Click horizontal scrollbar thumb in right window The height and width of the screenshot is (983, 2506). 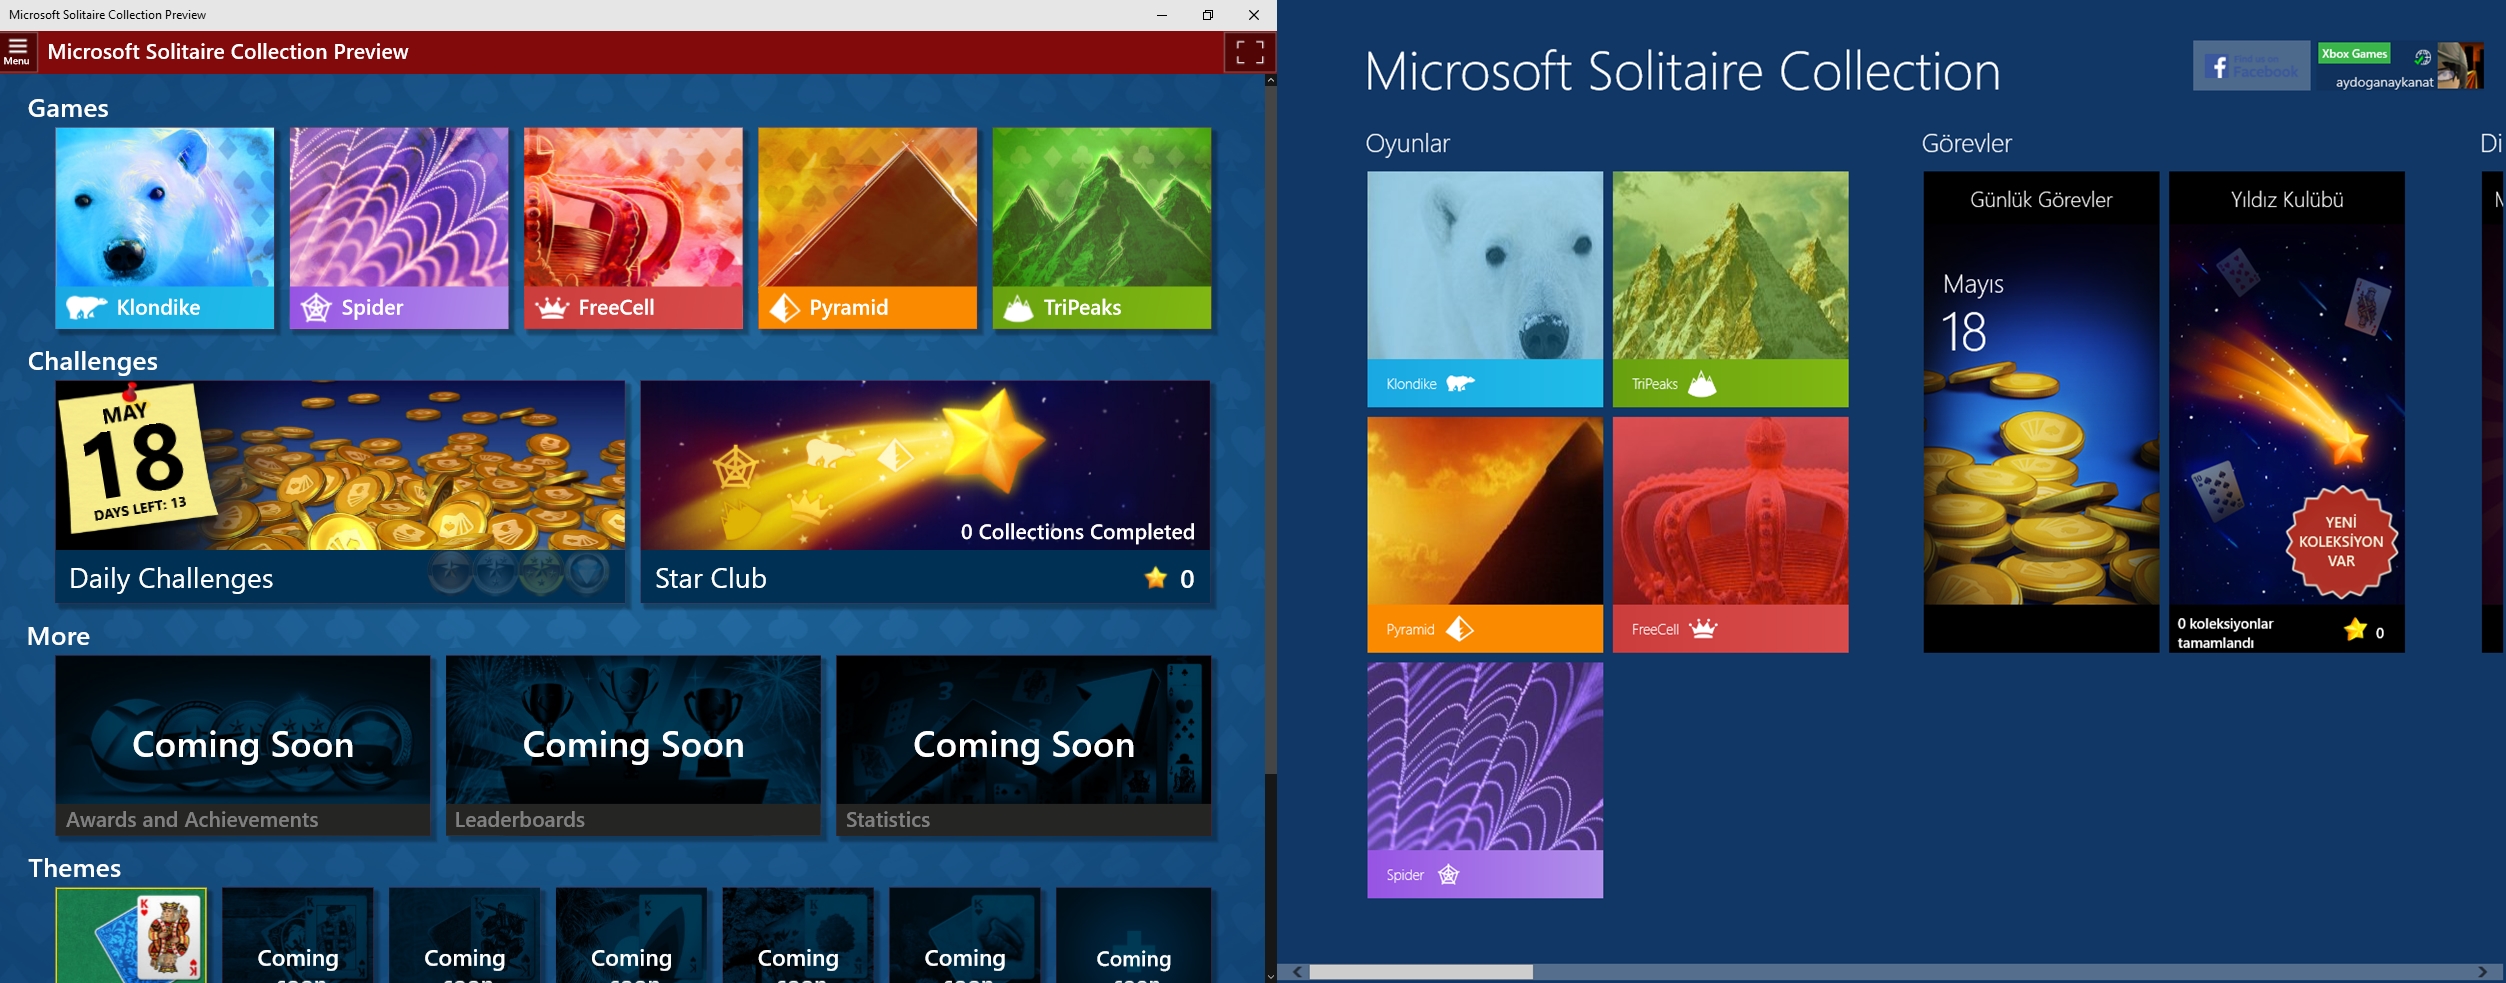(1421, 972)
